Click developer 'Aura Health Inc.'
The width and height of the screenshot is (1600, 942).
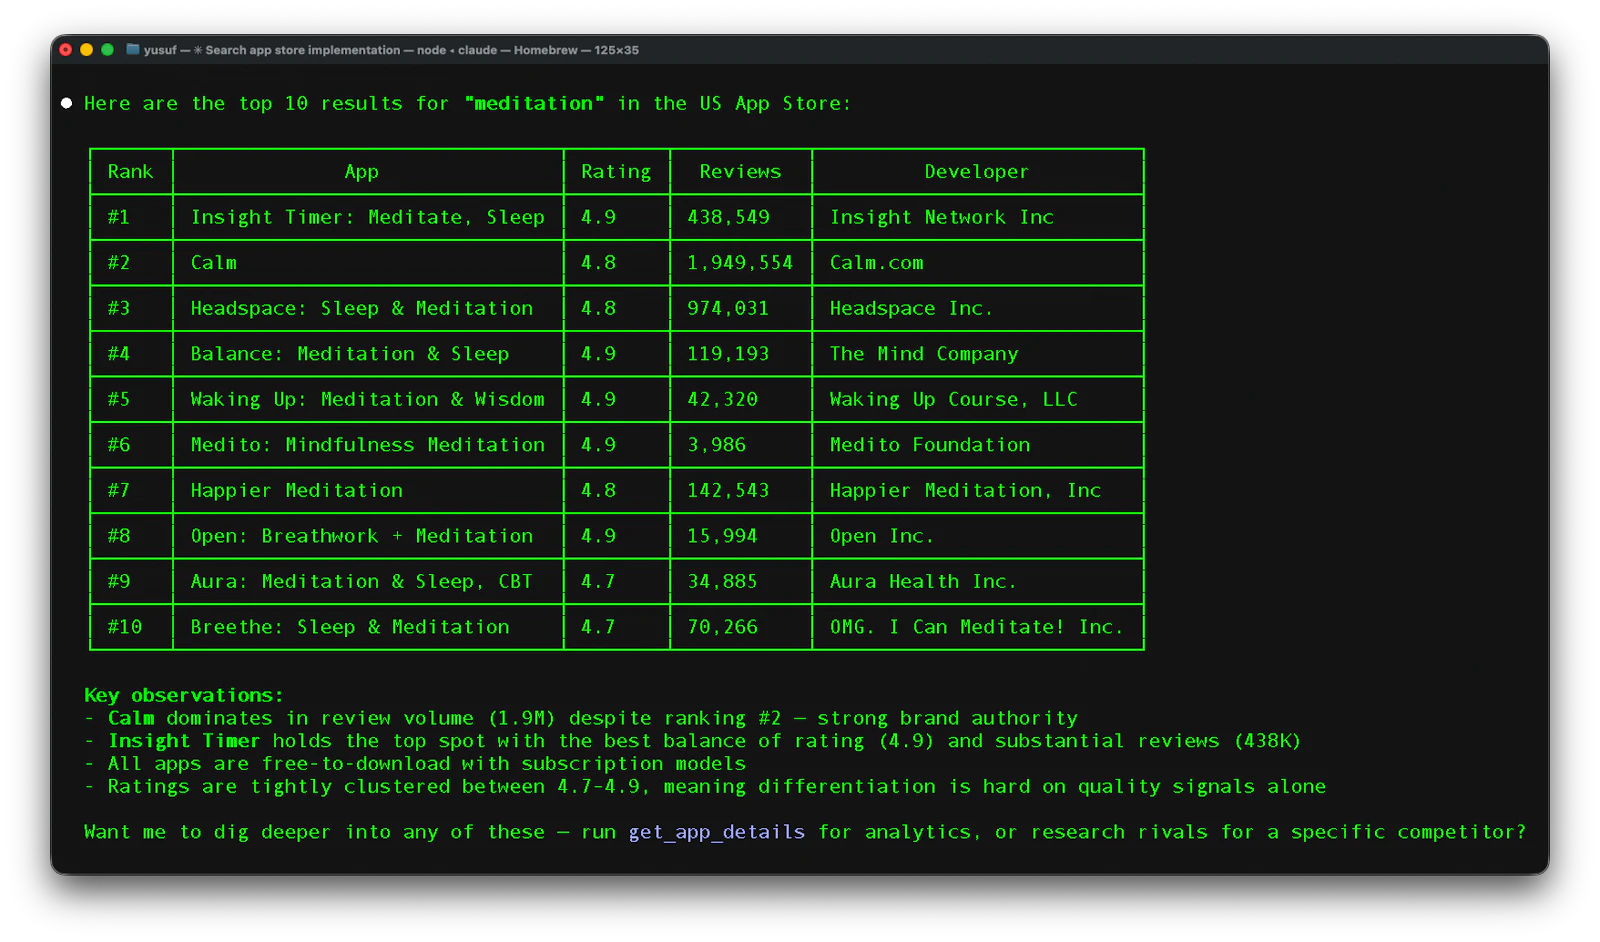click(923, 581)
